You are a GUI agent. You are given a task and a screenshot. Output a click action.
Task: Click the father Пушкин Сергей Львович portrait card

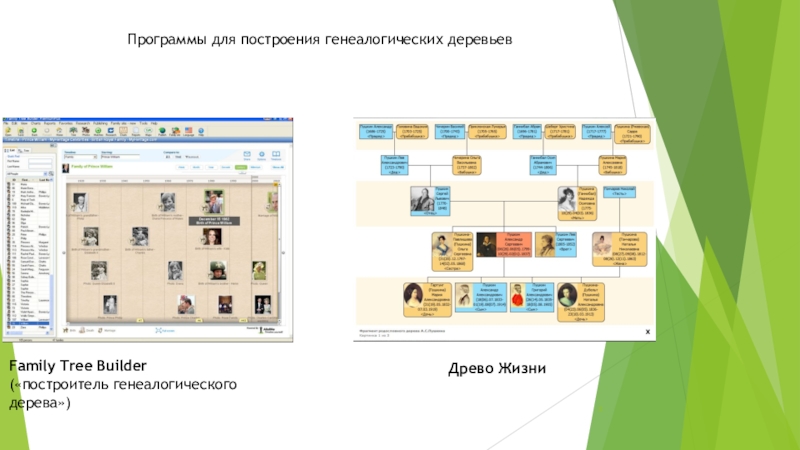[430, 201]
